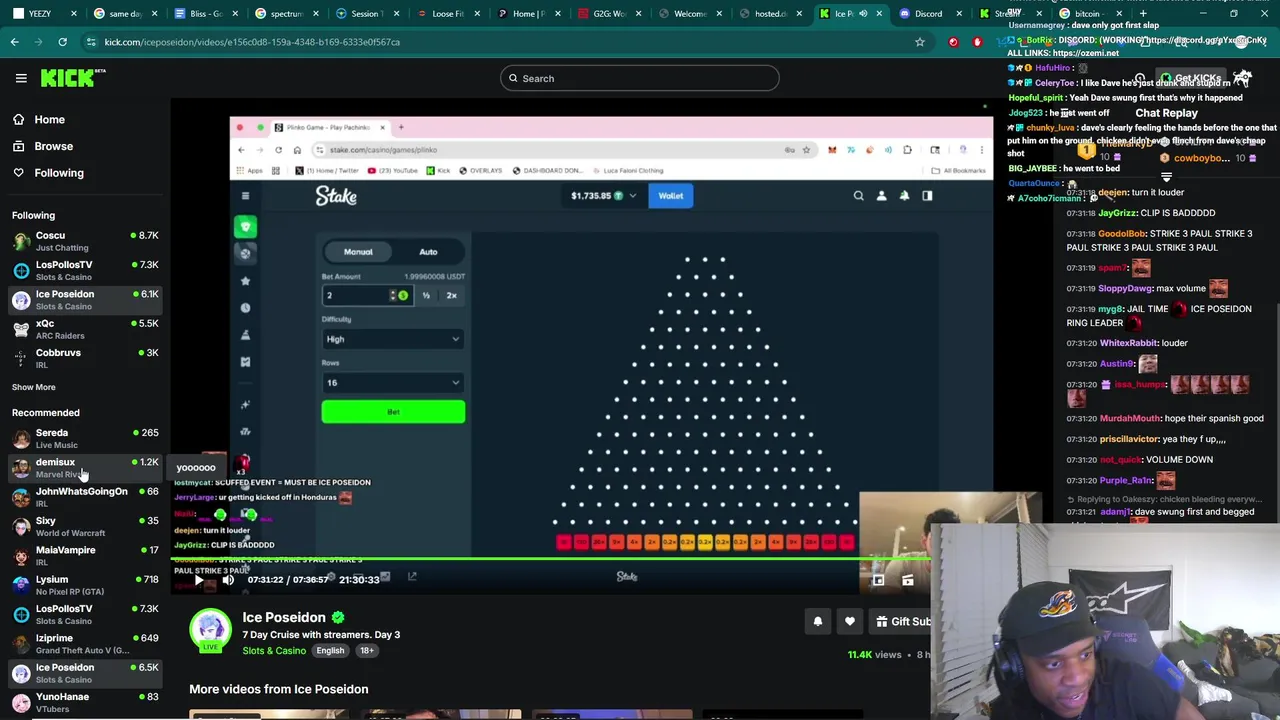Click the English language tag
This screenshot has width=1280, height=720.
pyautogui.click(x=330, y=651)
